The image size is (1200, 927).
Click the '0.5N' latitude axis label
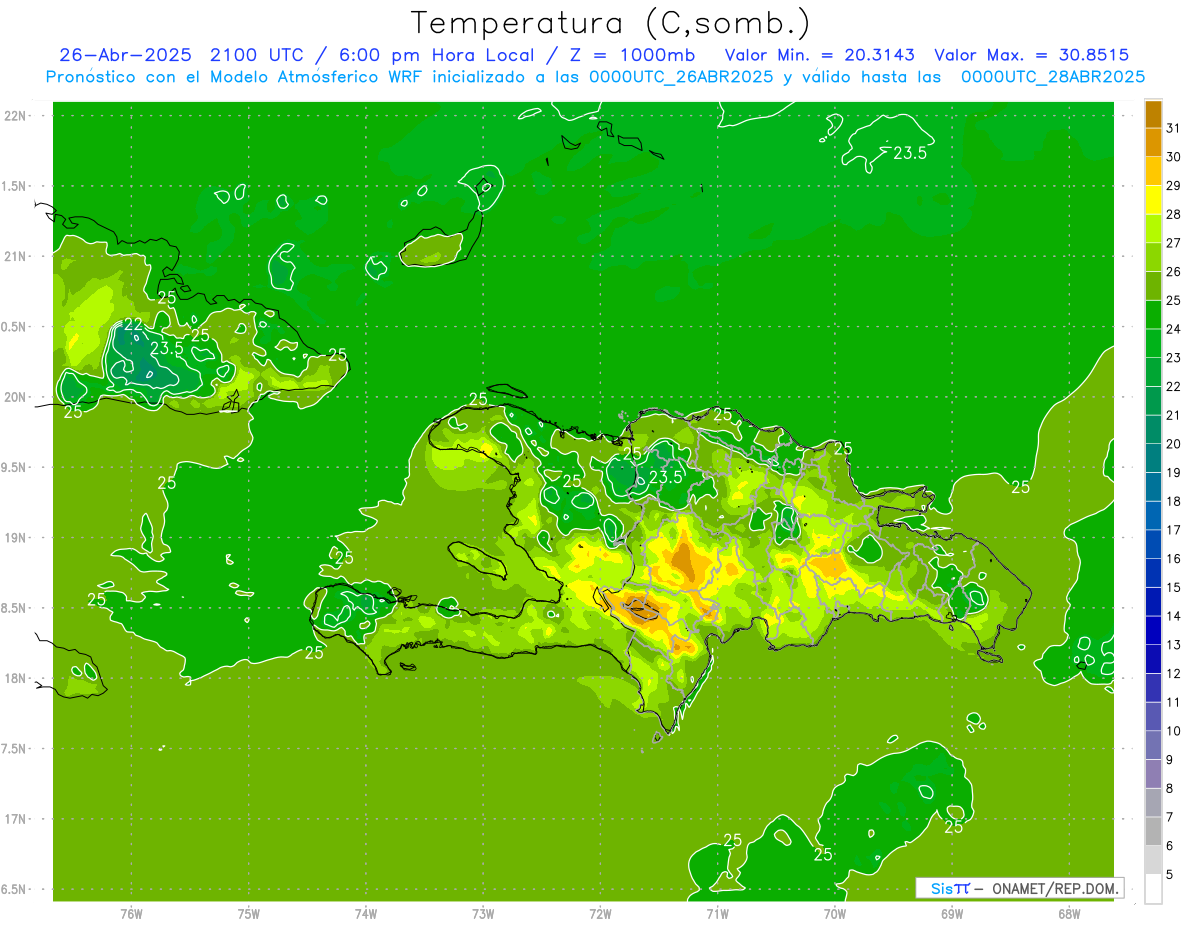pyautogui.click(x=13, y=327)
